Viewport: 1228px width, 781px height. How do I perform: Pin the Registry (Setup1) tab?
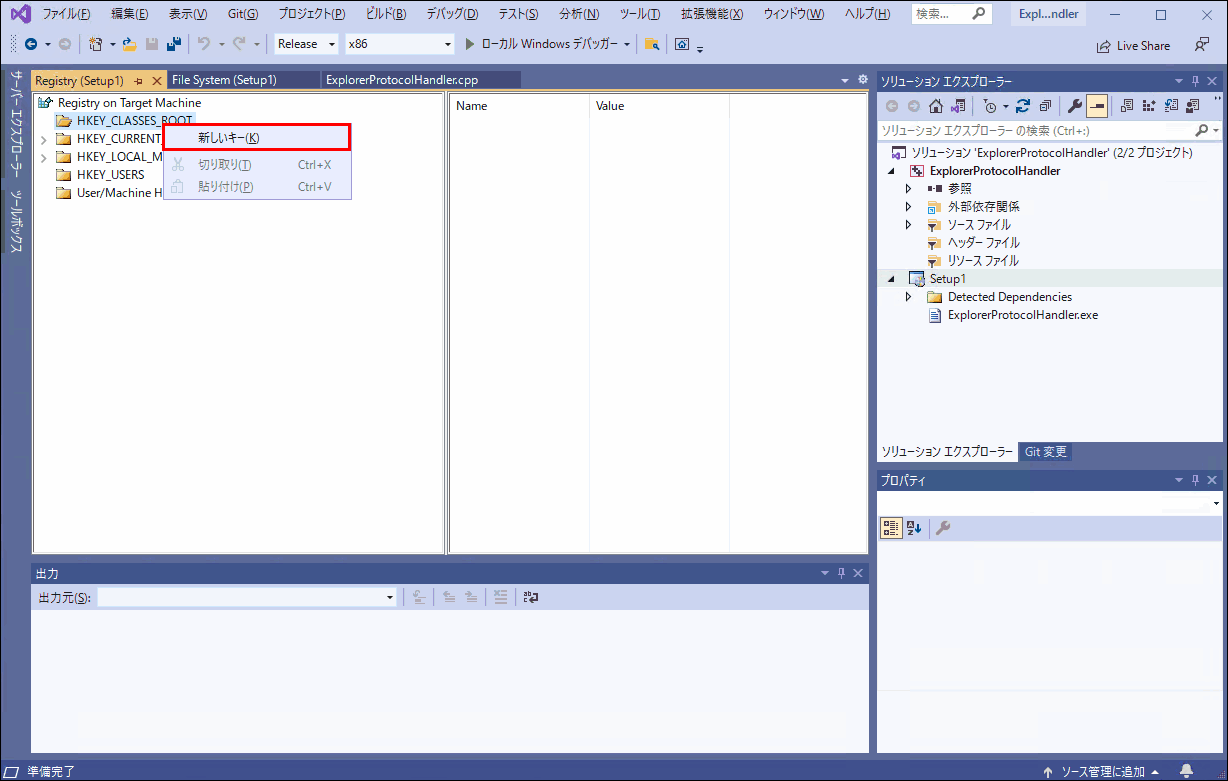(x=139, y=80)
